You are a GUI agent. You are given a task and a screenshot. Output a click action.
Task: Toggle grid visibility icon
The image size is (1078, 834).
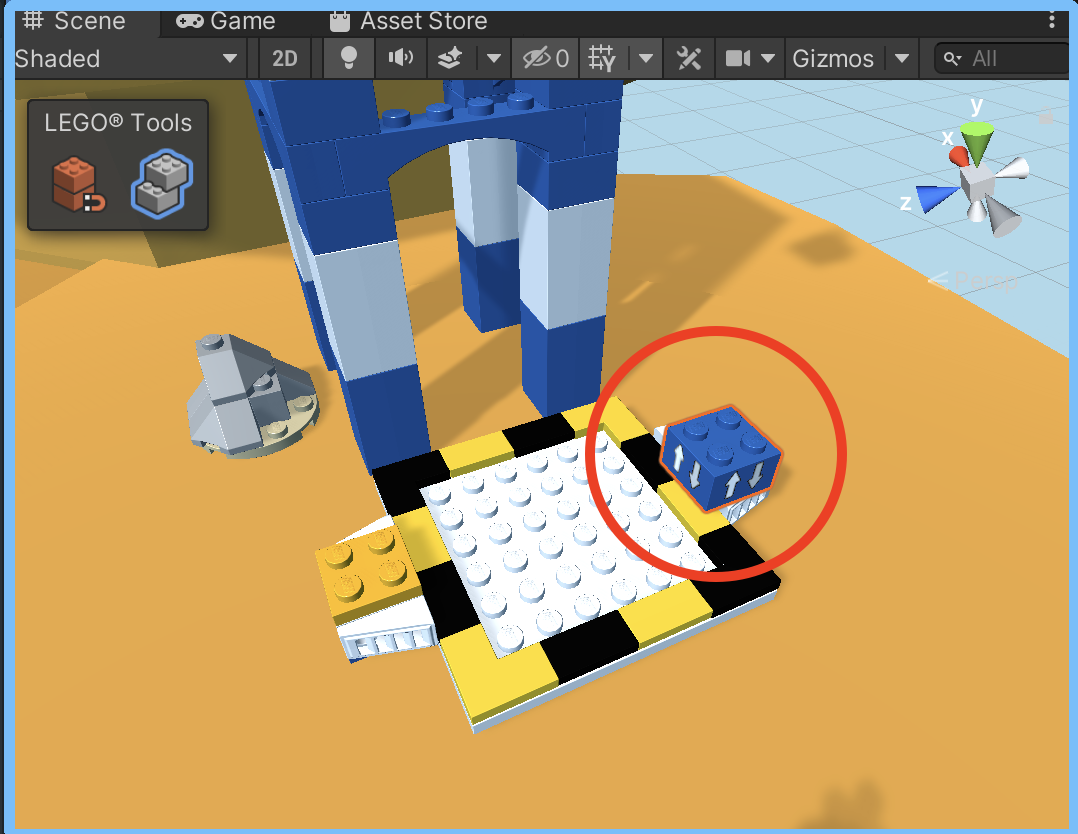tap(602, 59)
